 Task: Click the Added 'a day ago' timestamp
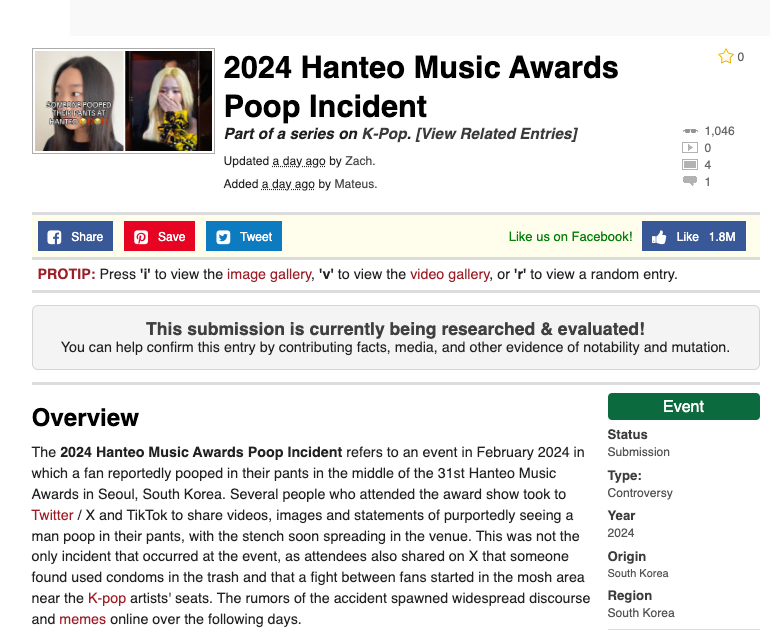tap(288, 184)
